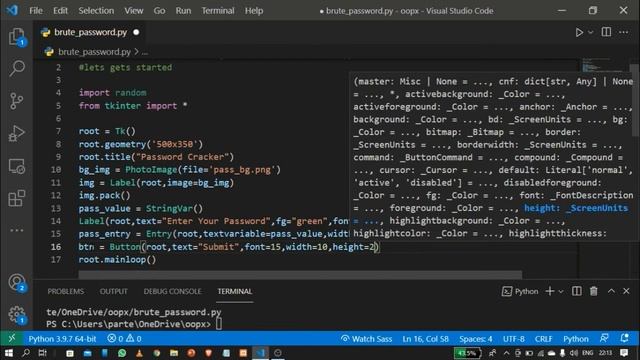Show hidden system tray icons
The height and width of the screenshot is (360, 640).
point(507,353)
